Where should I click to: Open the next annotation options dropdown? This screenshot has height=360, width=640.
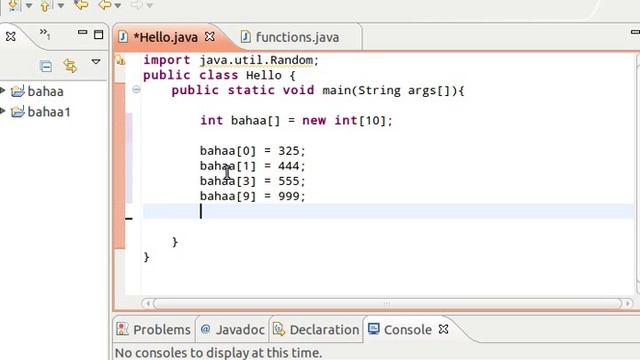pyautogui.click(x=29, y=5)
